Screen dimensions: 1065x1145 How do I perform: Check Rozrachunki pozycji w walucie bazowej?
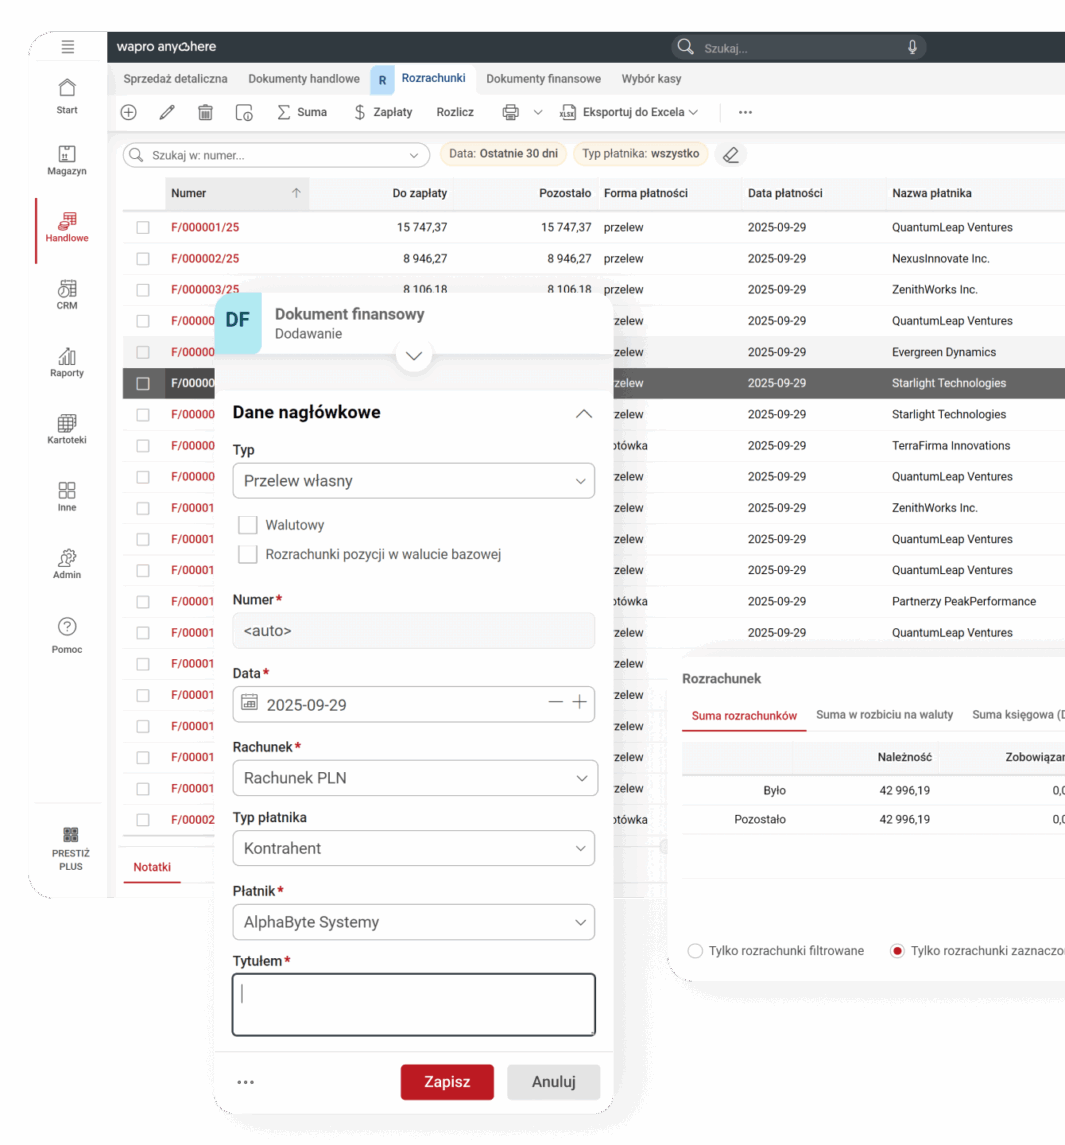click(248, 554)
